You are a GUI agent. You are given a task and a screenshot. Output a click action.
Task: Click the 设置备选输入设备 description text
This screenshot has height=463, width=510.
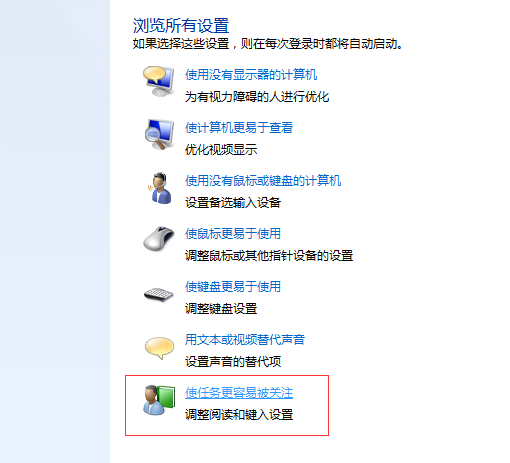click(x=233, y=202)
